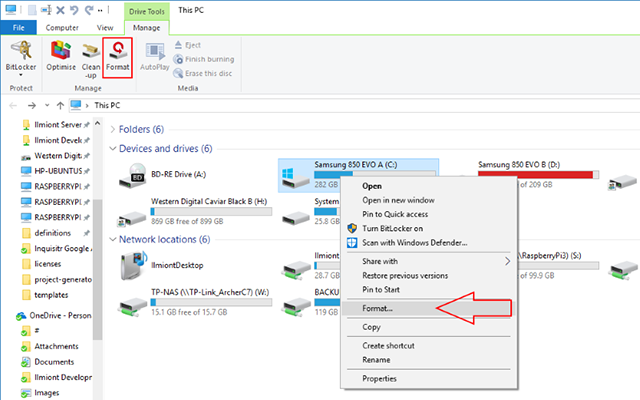Expand the BitLocker dropdown arrow
The width and height of the screenshot is (640, 400).
21,75
